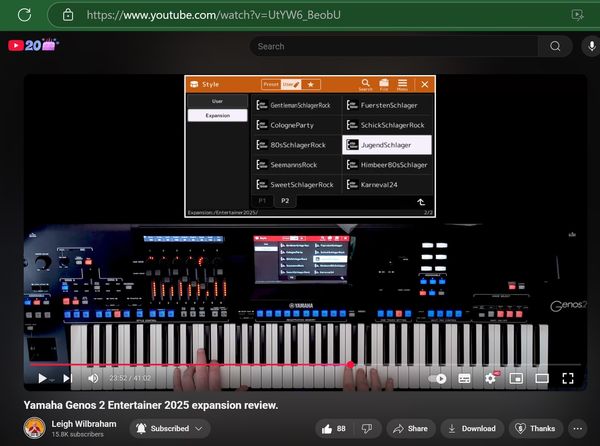Click the Download button
Viewport: 600px width, 446px height.
472,428
